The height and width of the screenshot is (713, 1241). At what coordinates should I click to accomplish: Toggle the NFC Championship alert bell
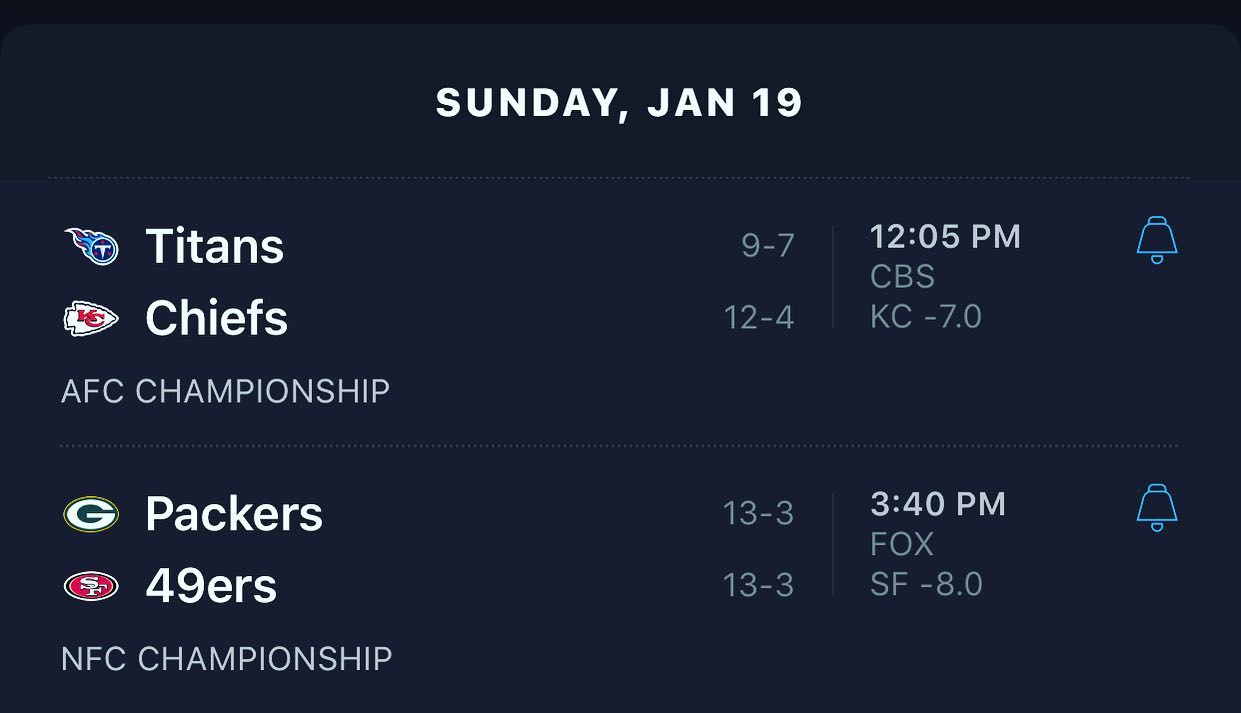(1157, 507)
